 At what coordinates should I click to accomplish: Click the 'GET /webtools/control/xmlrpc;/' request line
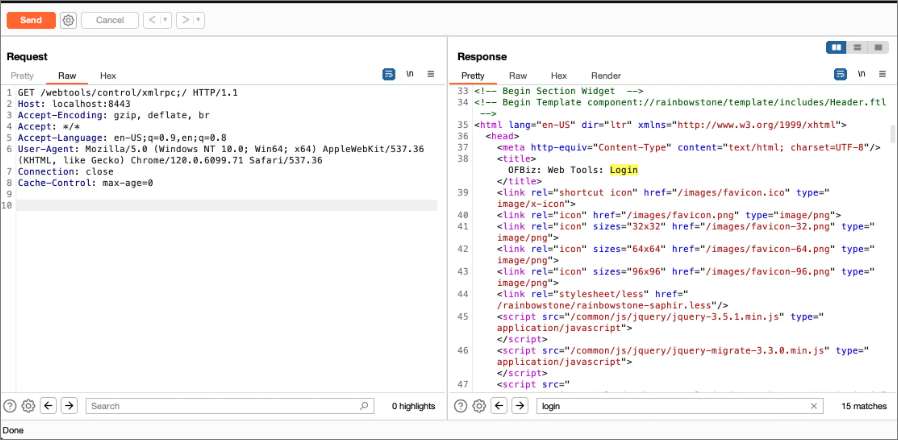128,92
